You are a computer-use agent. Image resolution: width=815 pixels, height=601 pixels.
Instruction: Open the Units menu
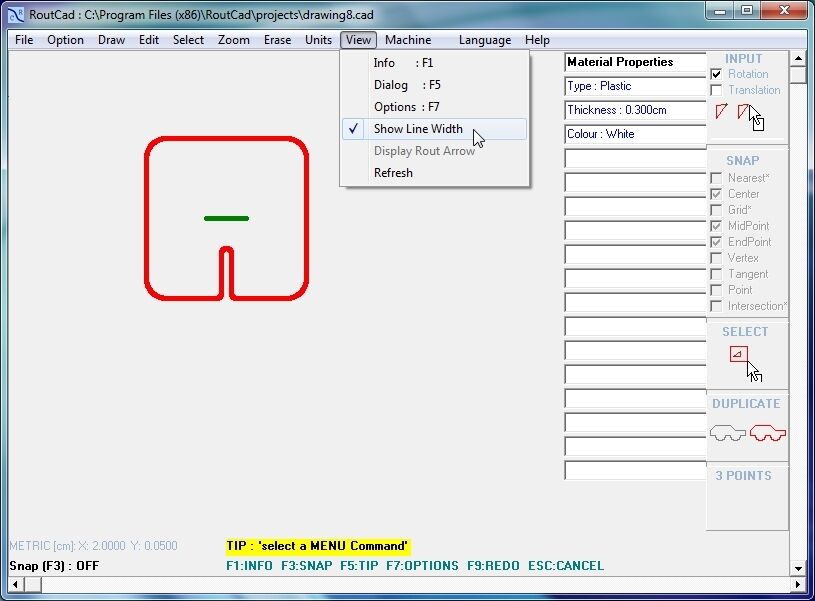318,40
